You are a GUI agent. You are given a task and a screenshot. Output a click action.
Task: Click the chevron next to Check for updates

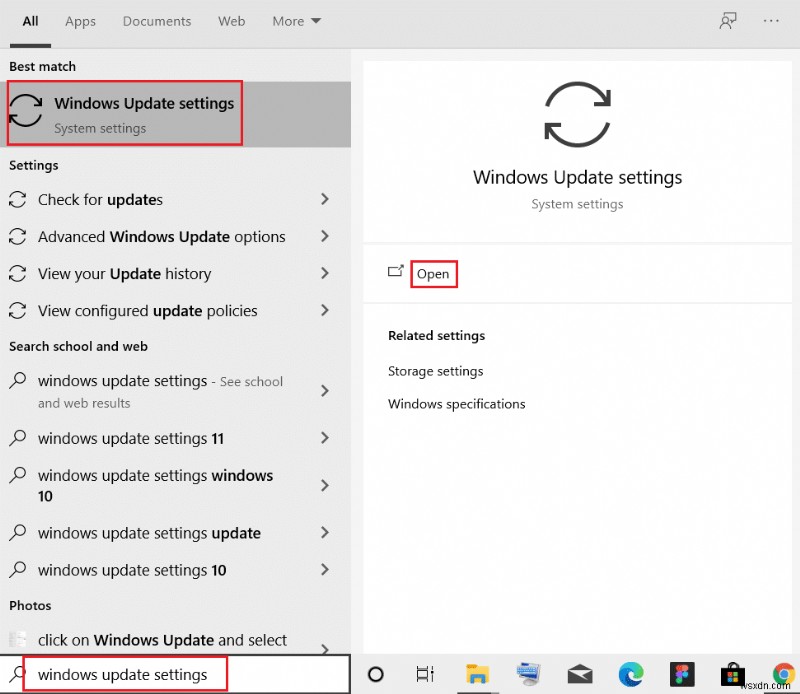tap(326, 199)
